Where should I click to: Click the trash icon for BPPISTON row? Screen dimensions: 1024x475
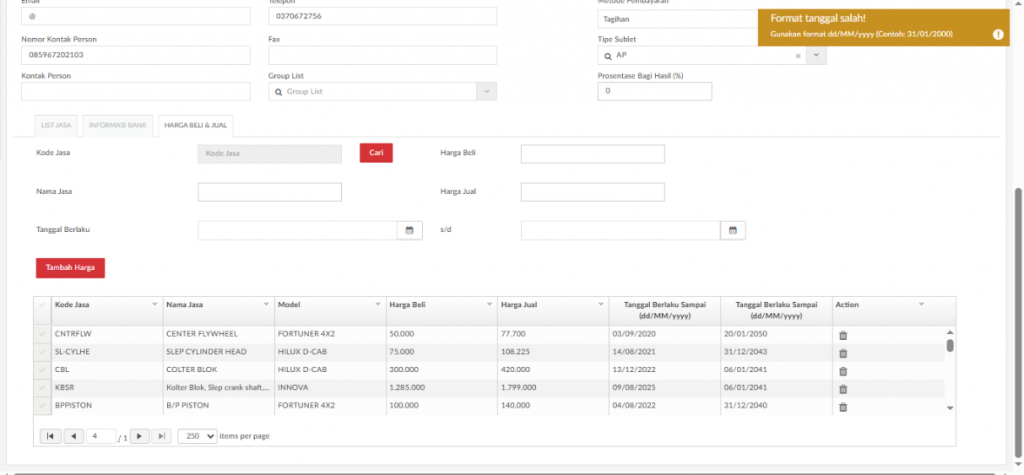tap(842, 407)
